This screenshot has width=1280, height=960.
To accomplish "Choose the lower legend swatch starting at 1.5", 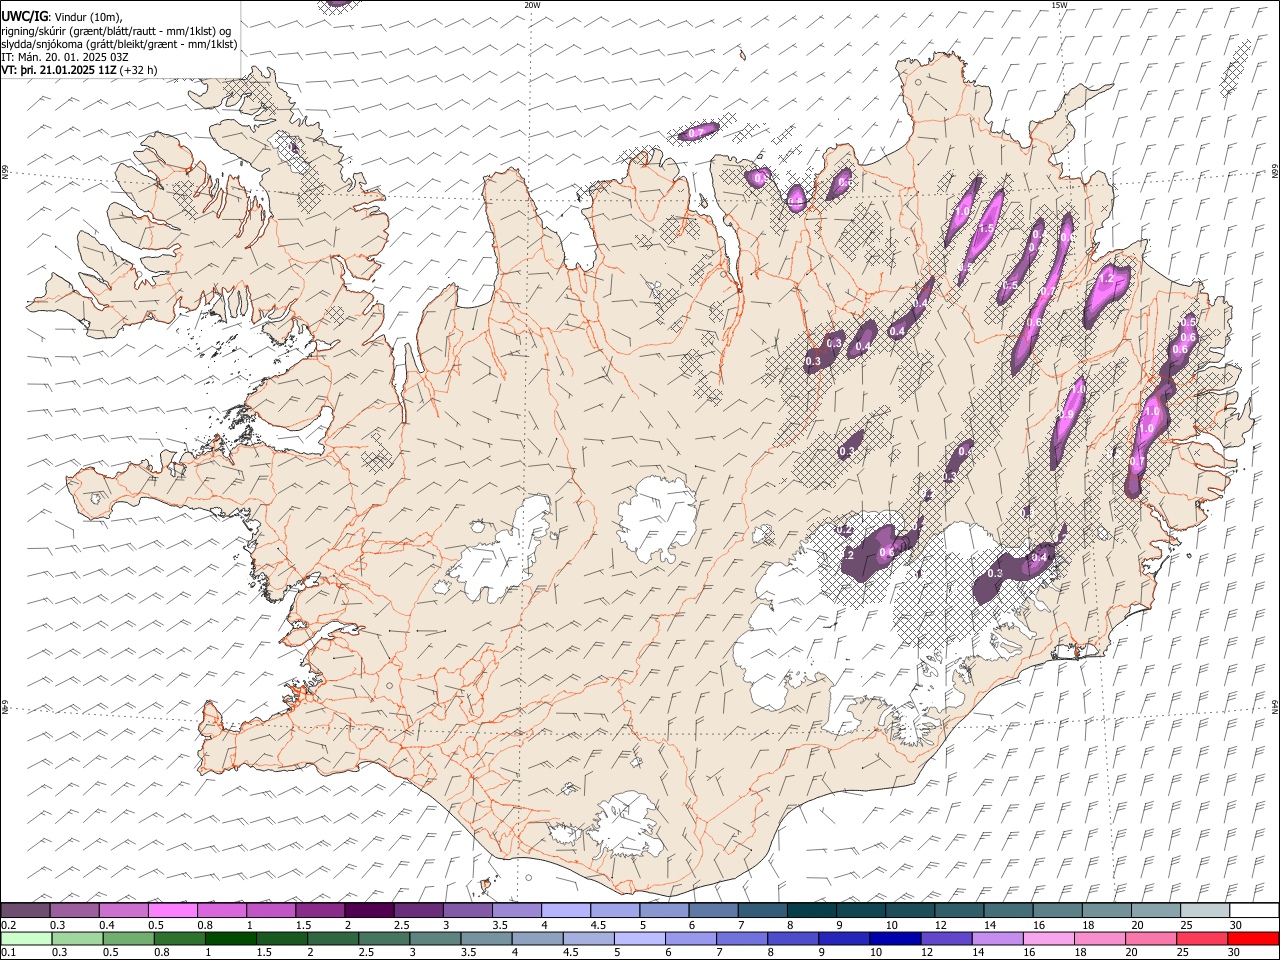I will pyautogui.click(x=281, y=939).
